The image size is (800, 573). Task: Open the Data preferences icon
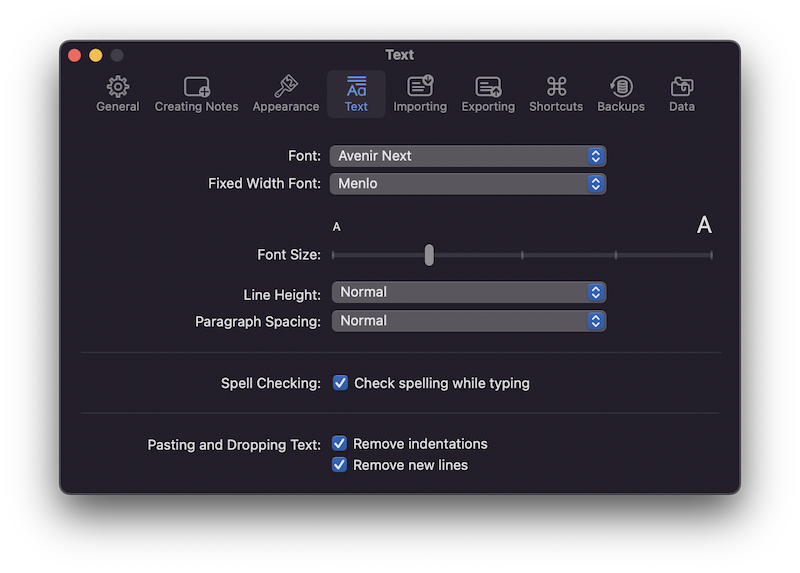[682, 87]
